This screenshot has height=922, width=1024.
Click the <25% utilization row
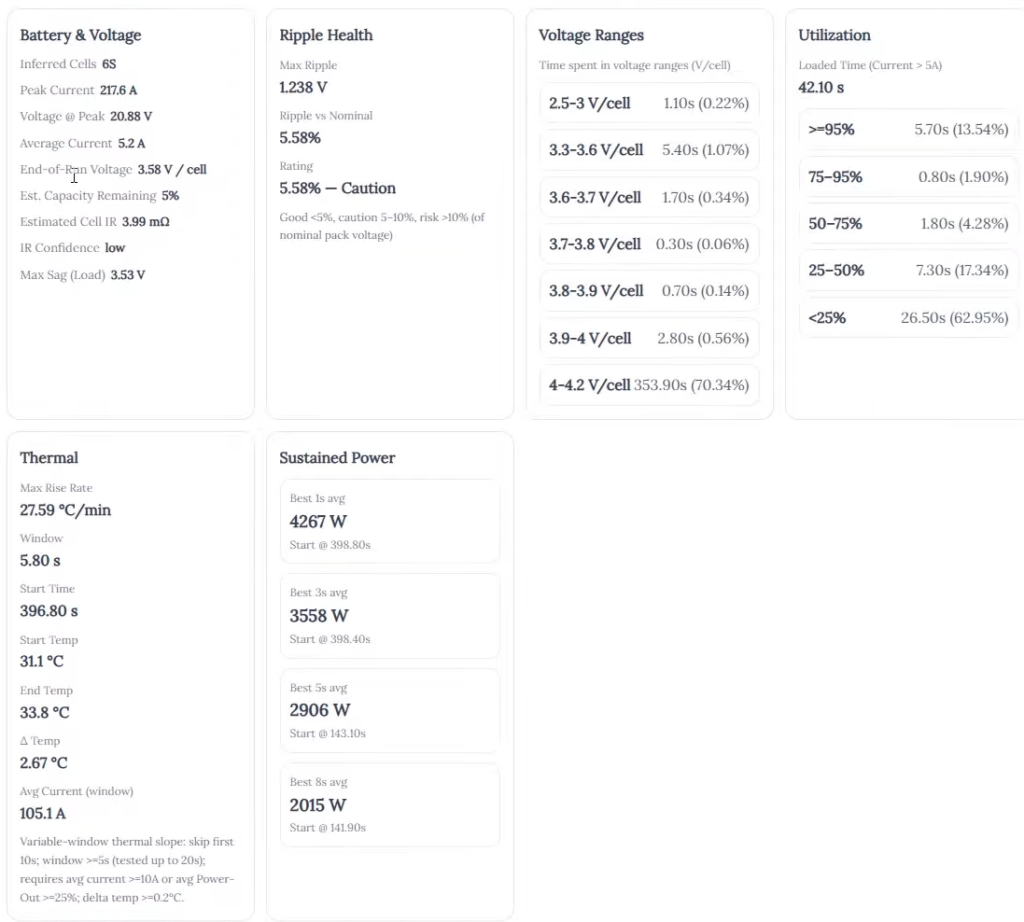pos(908,318)
